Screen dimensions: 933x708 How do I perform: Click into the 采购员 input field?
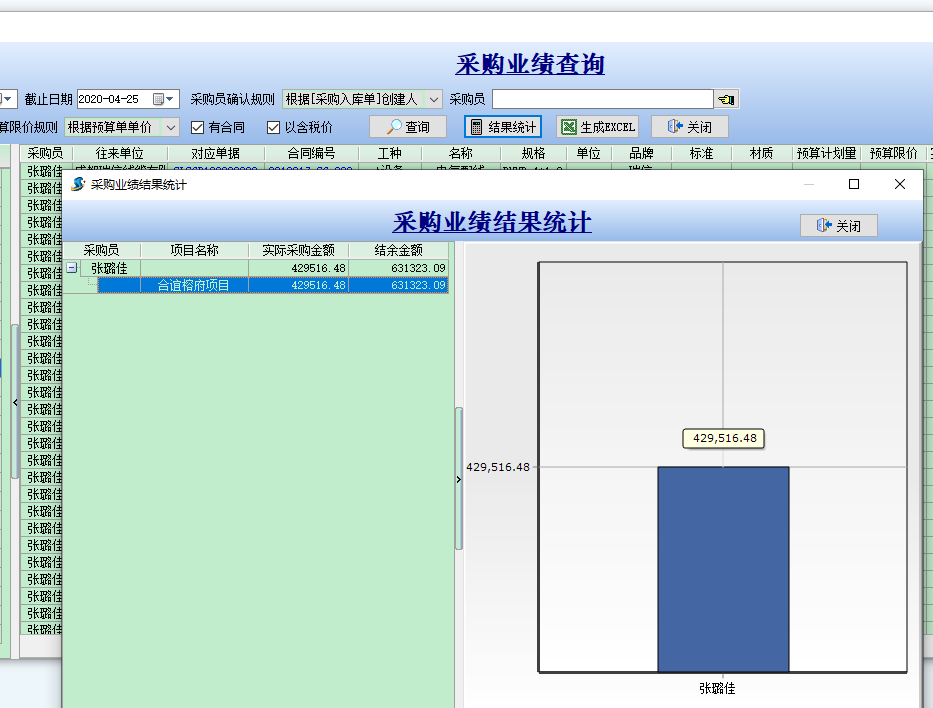click(x=602, y=99)
